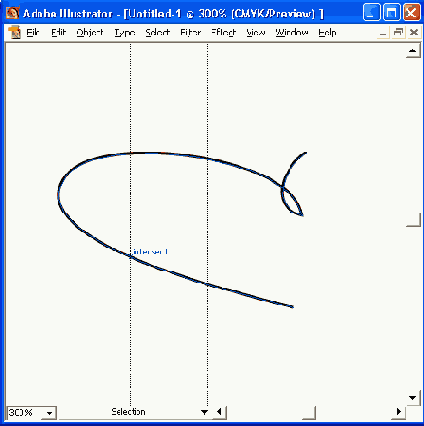Open the Effect menu
Screen dimensions: 424x426
[x=223, y=33]
